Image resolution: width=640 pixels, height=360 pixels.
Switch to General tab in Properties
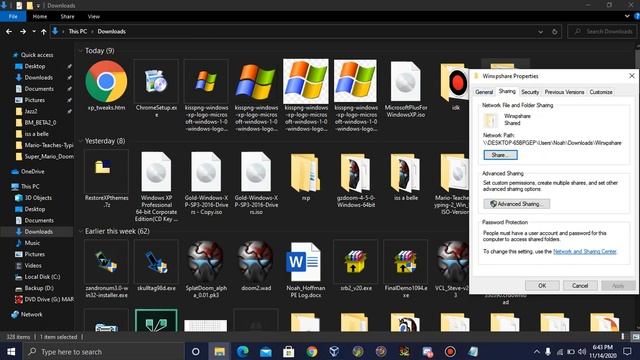(x=484, y=92)
